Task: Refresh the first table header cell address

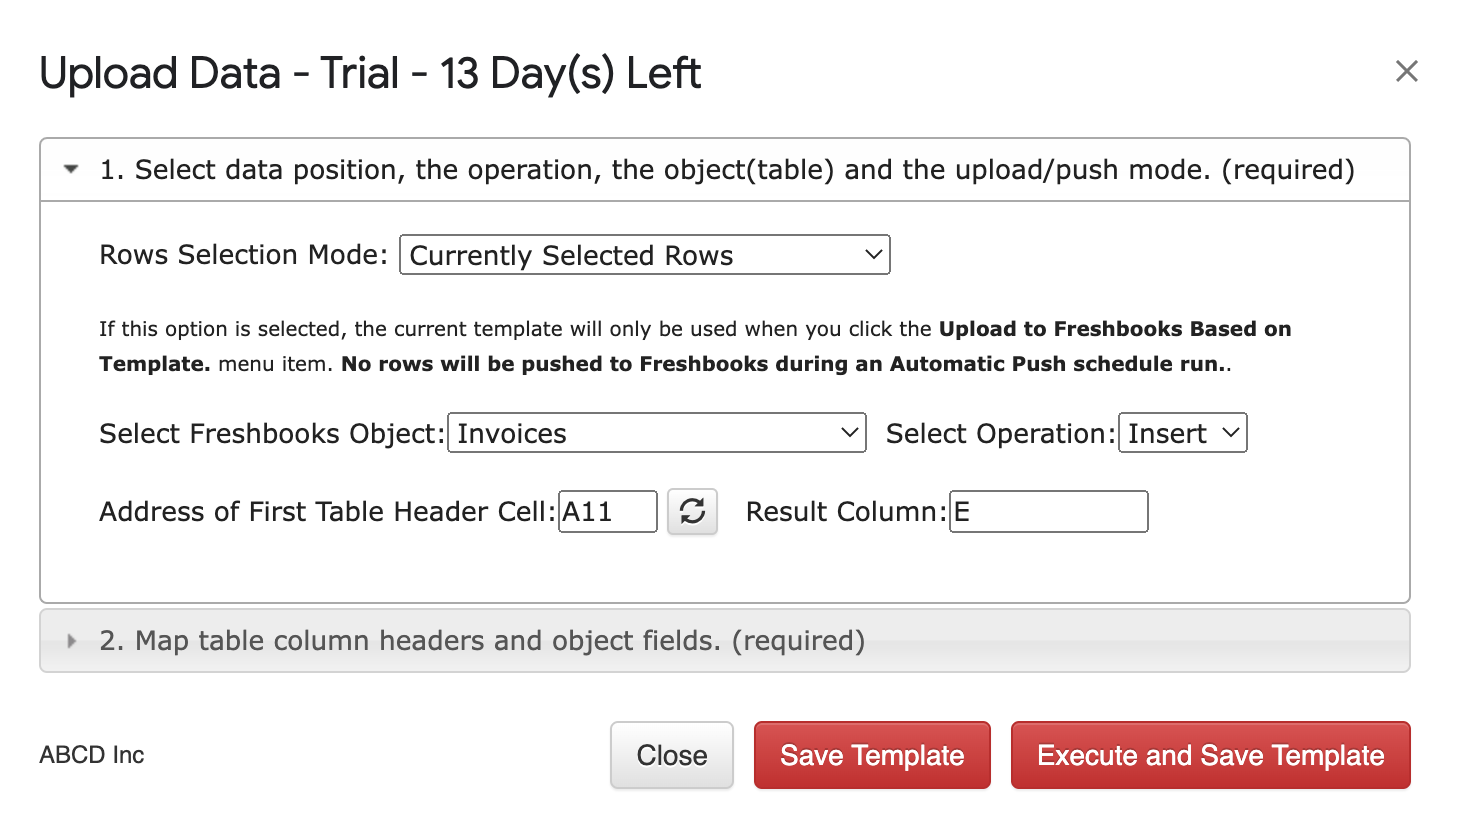Action: 692,512
